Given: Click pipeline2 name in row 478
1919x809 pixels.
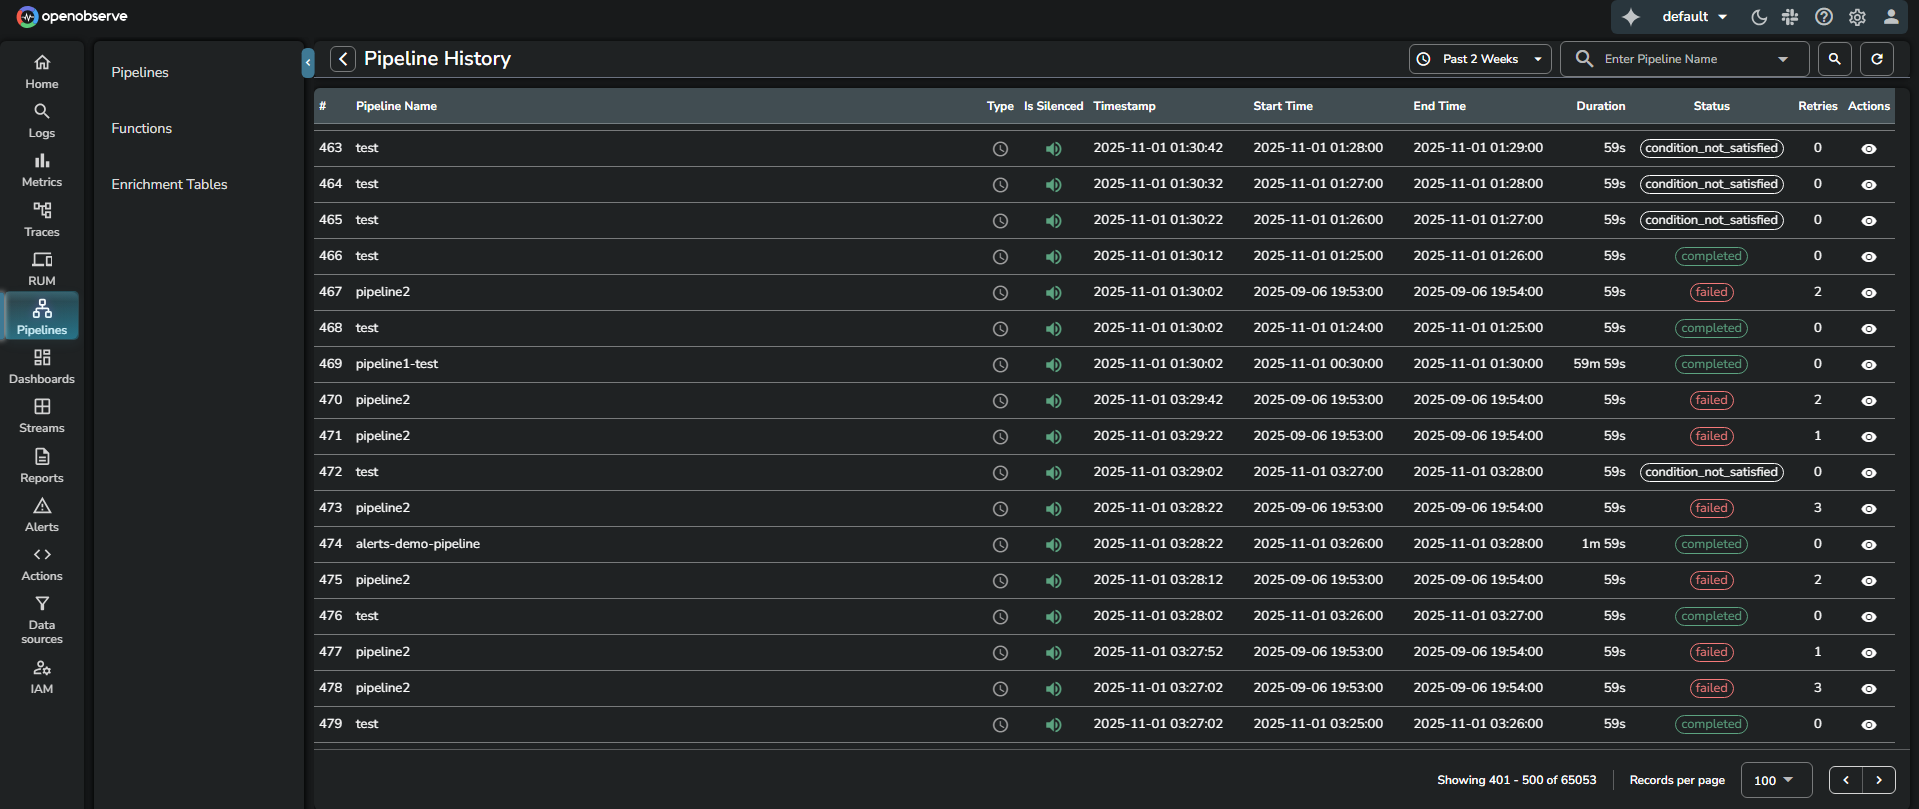Looking at the screenshot, I should pos(382,688).
